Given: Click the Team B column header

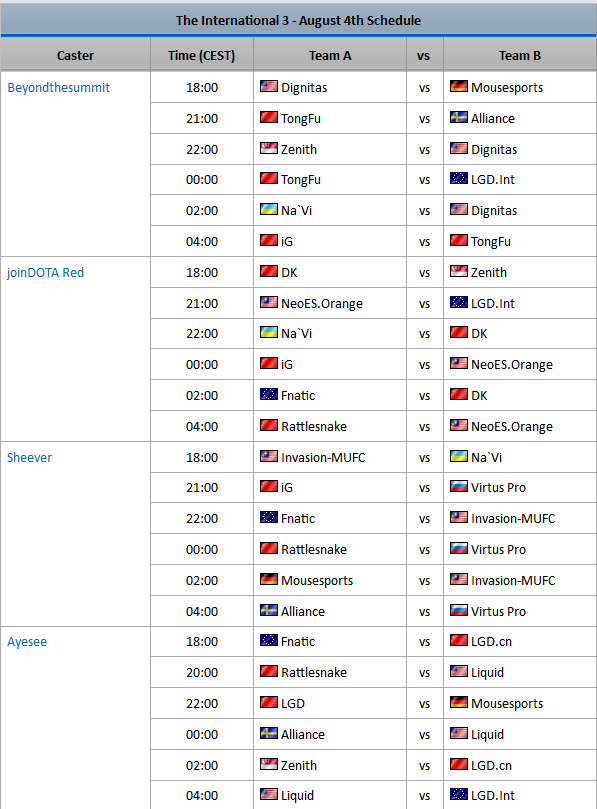Looking at the screenshot, I should click(x=520, y=55).
